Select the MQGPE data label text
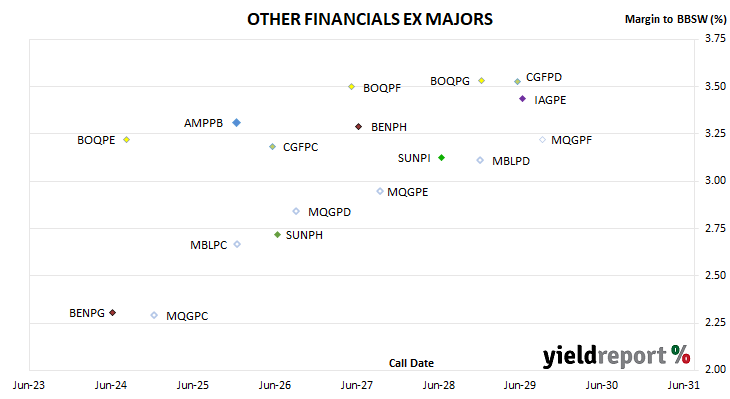This screenshot has width=730, height=399. tap(408, 192)
